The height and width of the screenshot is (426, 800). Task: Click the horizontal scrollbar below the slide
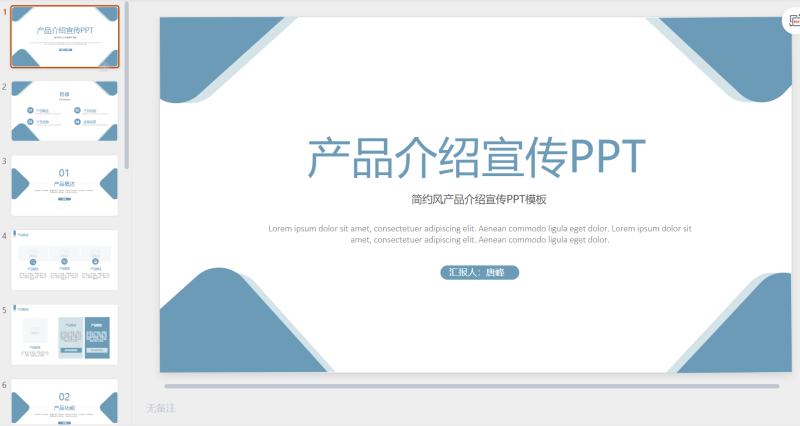click(x=472, y=386)
